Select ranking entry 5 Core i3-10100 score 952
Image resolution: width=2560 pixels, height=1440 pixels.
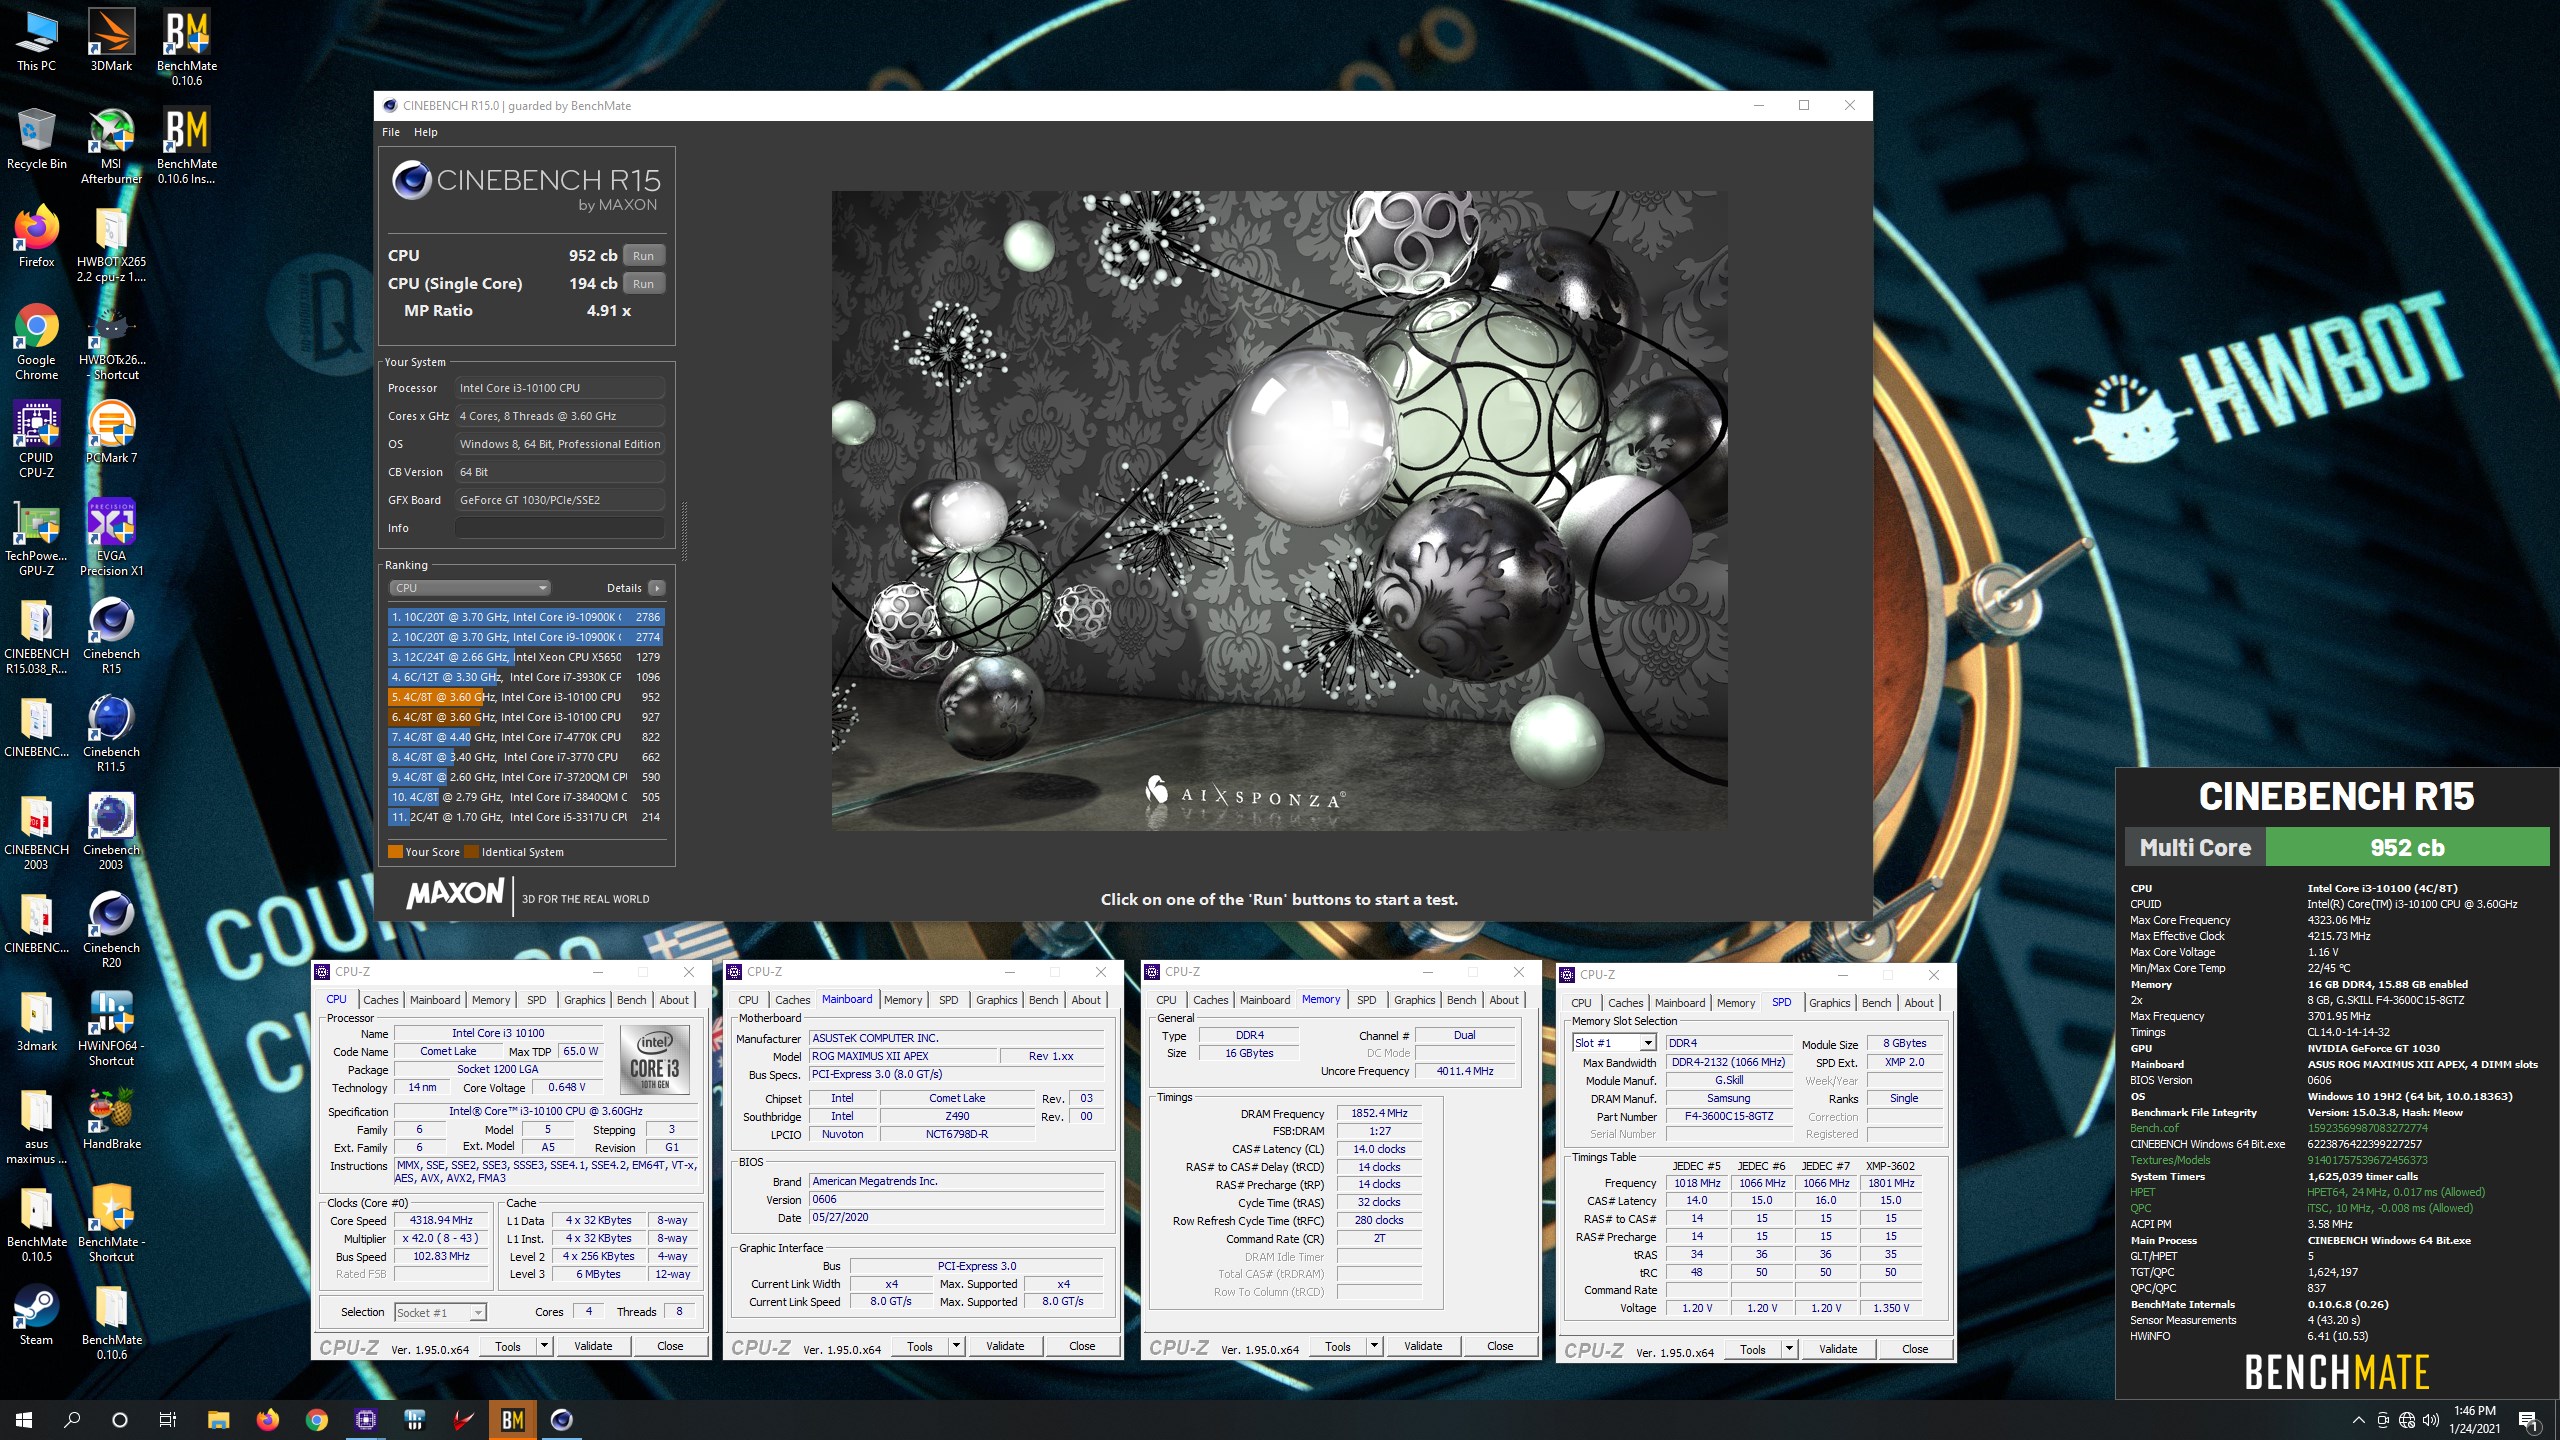coord(526,697)
